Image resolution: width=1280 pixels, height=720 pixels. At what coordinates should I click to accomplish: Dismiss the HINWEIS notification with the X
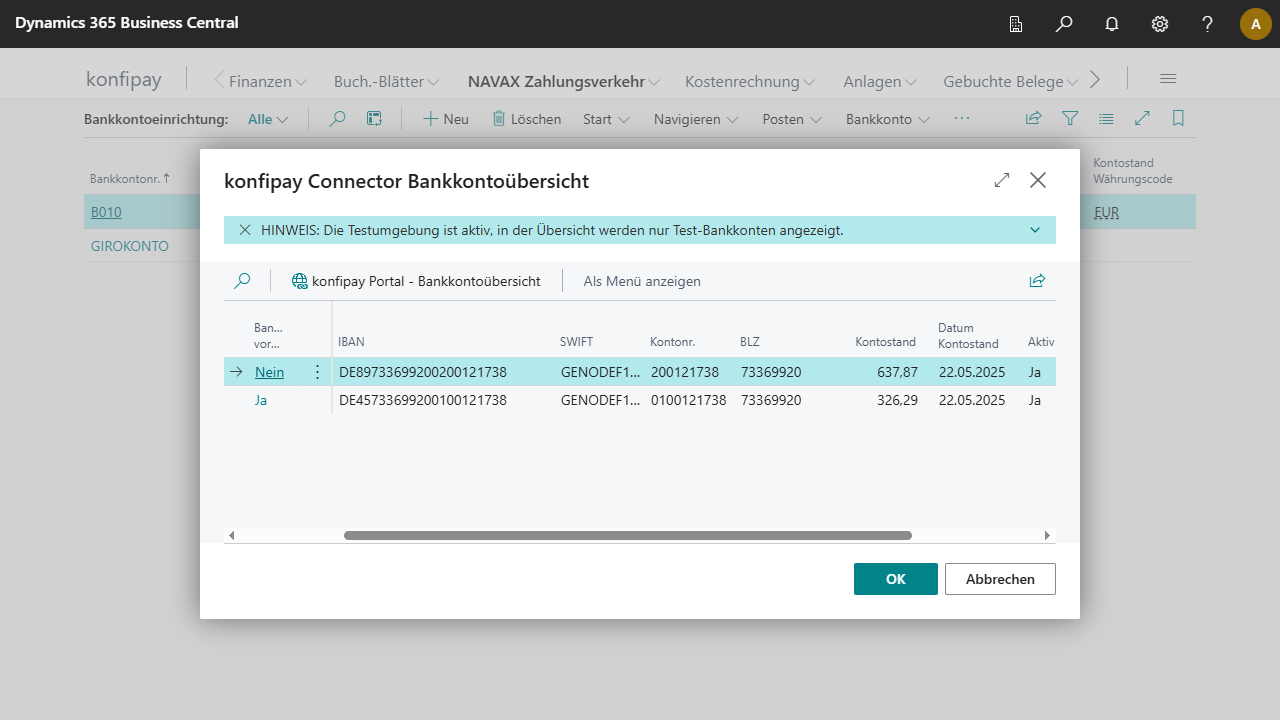click(245, 230)
